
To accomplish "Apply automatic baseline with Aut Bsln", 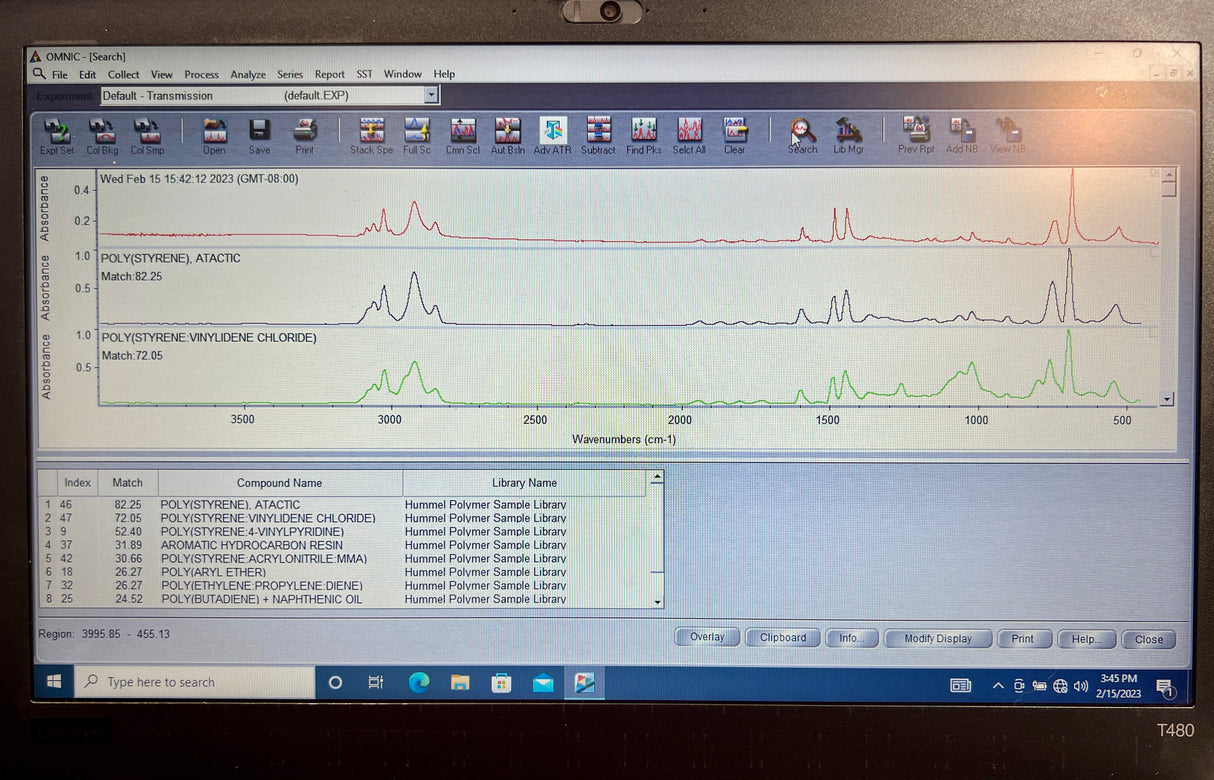I will pos(507,134).
